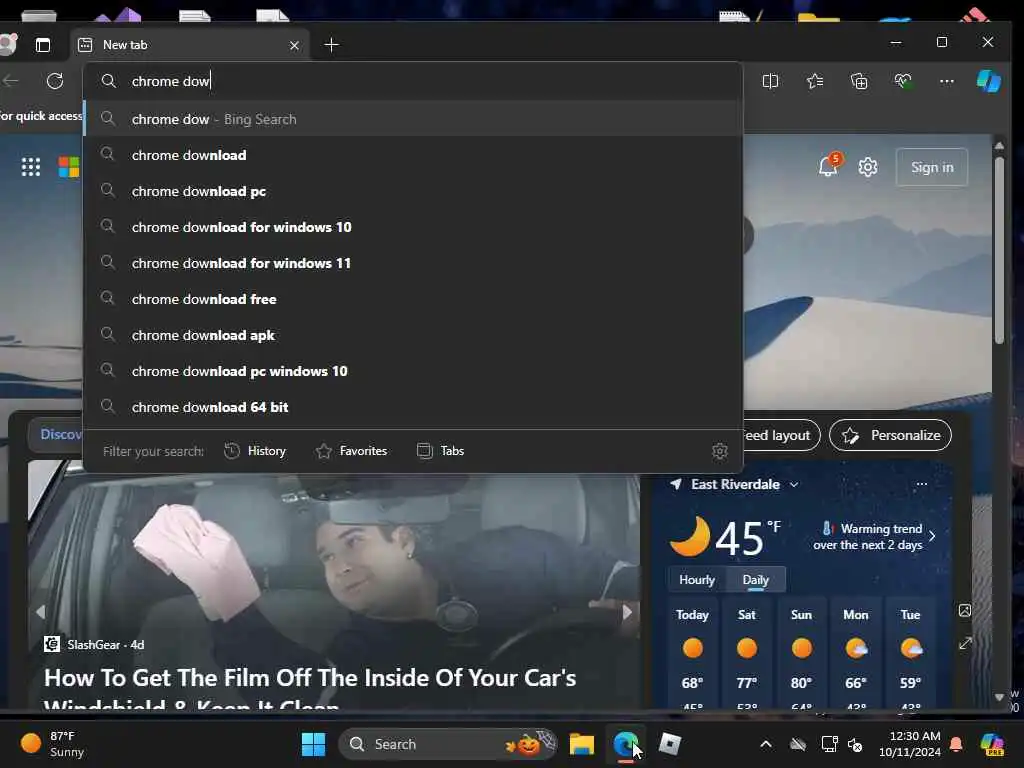Open the Copilot preview tray icon
This screenshot has width=1024, height=768.
[992, 744]
